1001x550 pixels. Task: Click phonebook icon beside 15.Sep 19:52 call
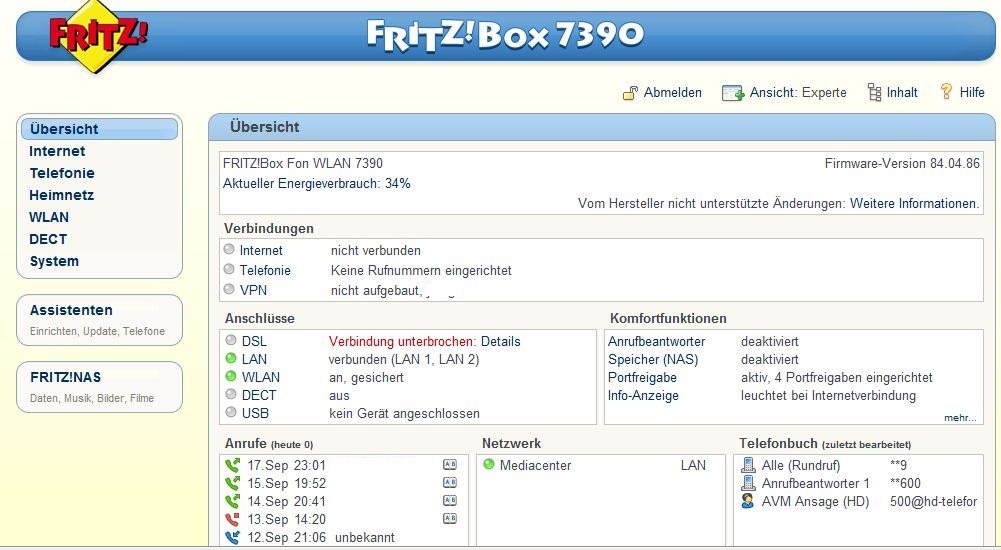click(450, 482)
